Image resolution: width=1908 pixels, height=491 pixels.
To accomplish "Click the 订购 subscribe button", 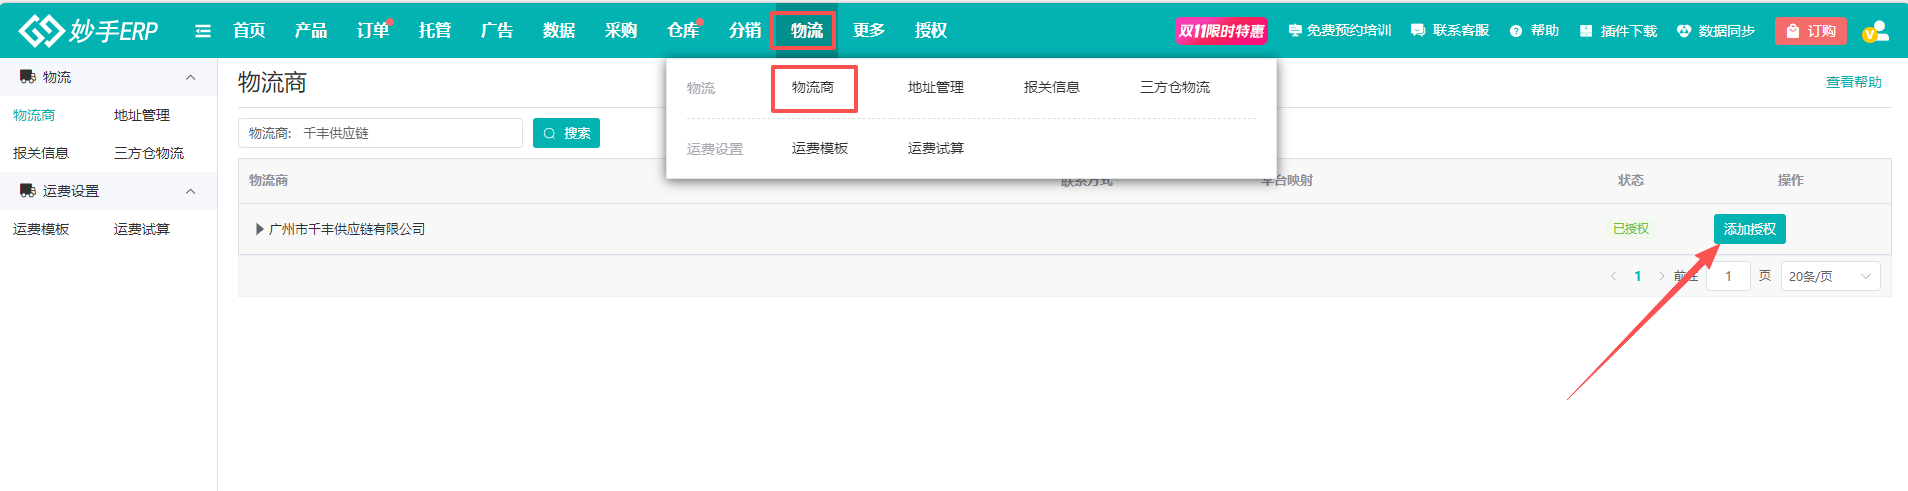I will tap(1811, 31).
